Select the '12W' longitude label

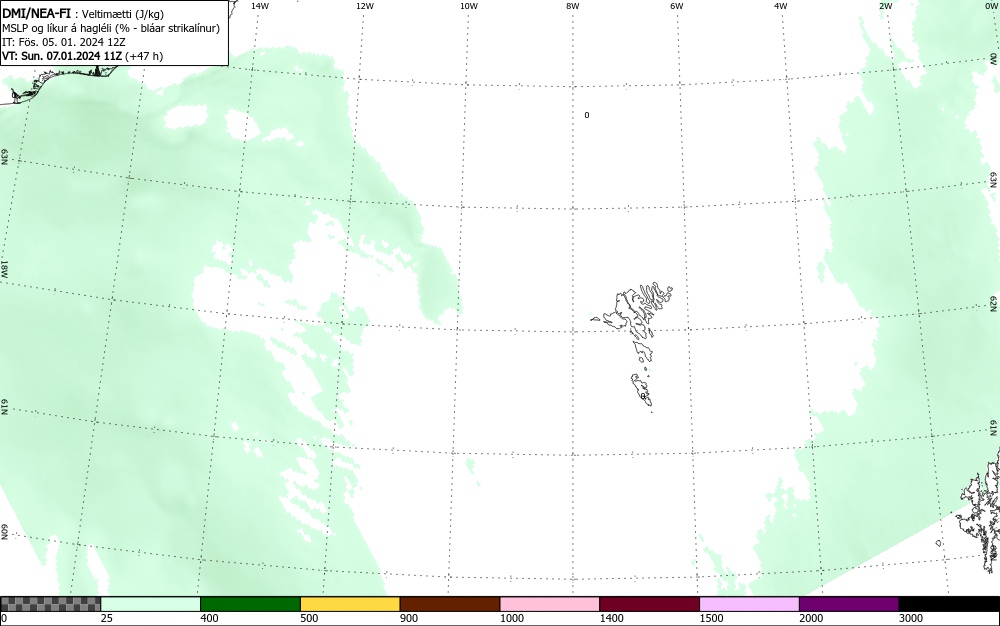click(365, 6)
